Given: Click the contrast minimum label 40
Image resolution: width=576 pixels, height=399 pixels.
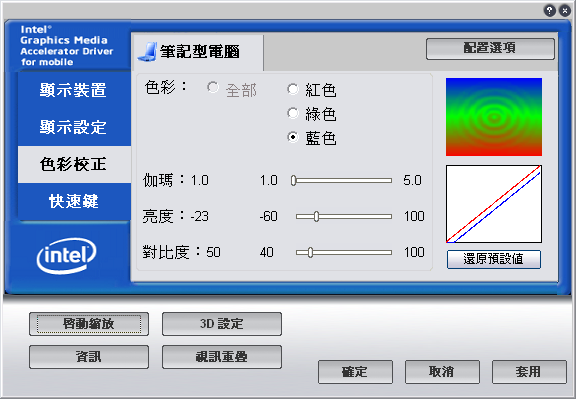Looking at the screenshot, I should (267, 252).
